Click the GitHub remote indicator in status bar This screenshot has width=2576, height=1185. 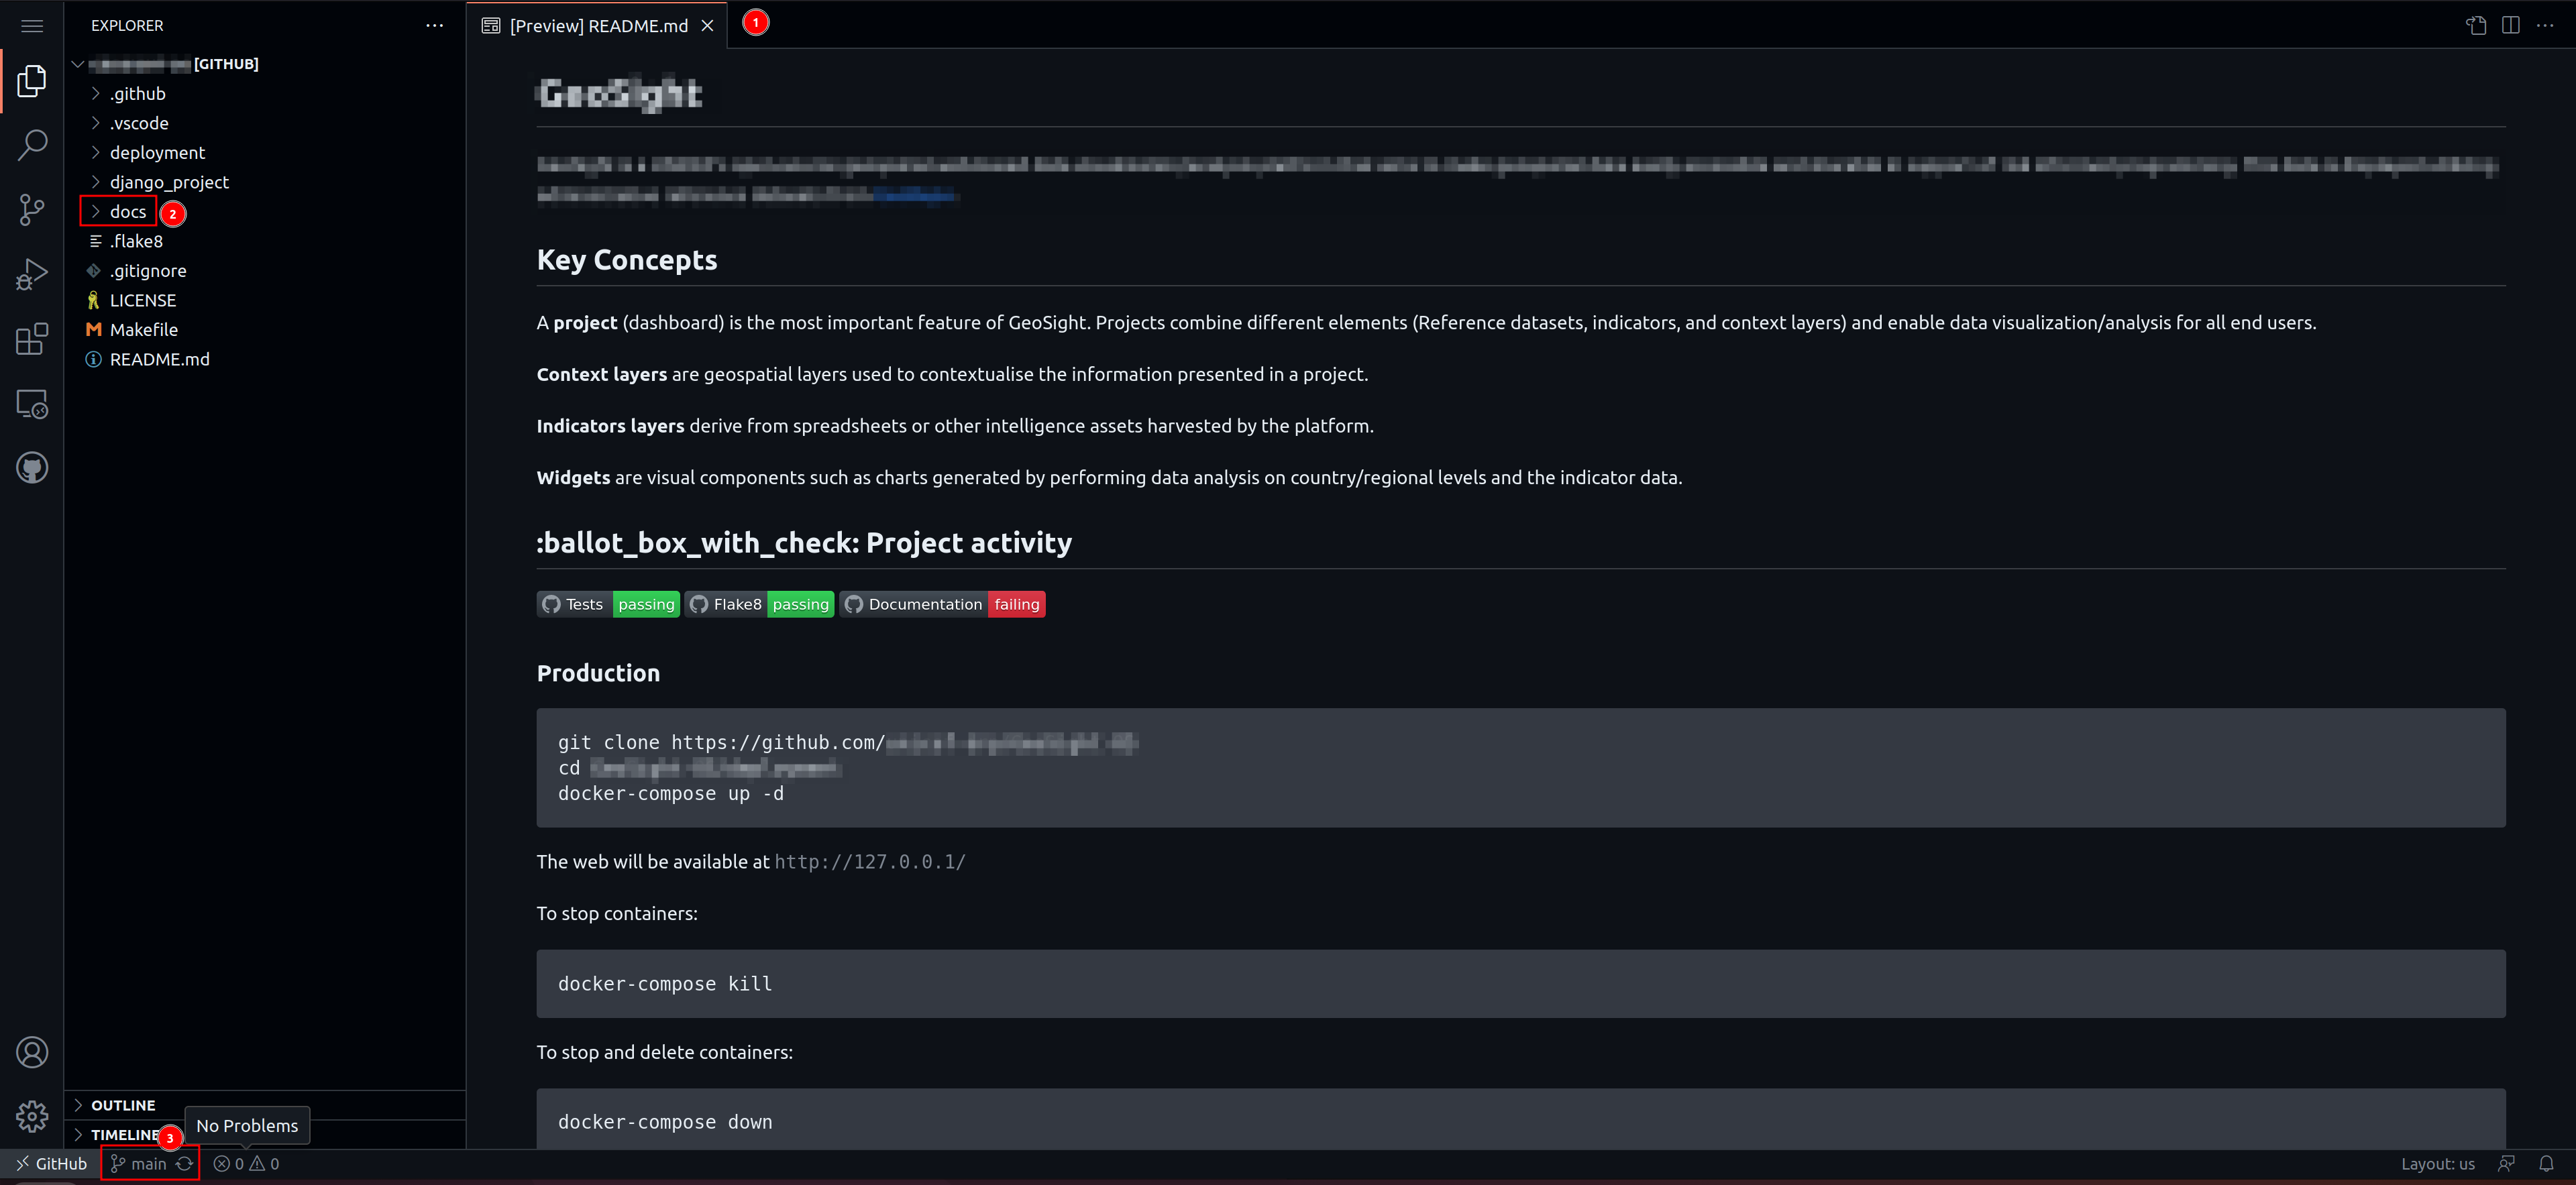(x=51, y=1164)
